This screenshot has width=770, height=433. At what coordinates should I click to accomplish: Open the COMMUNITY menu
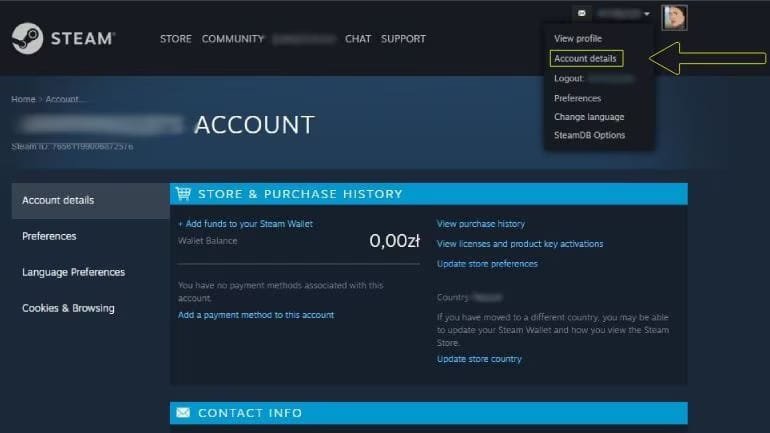pyautogui.click(x=232, y=39)
